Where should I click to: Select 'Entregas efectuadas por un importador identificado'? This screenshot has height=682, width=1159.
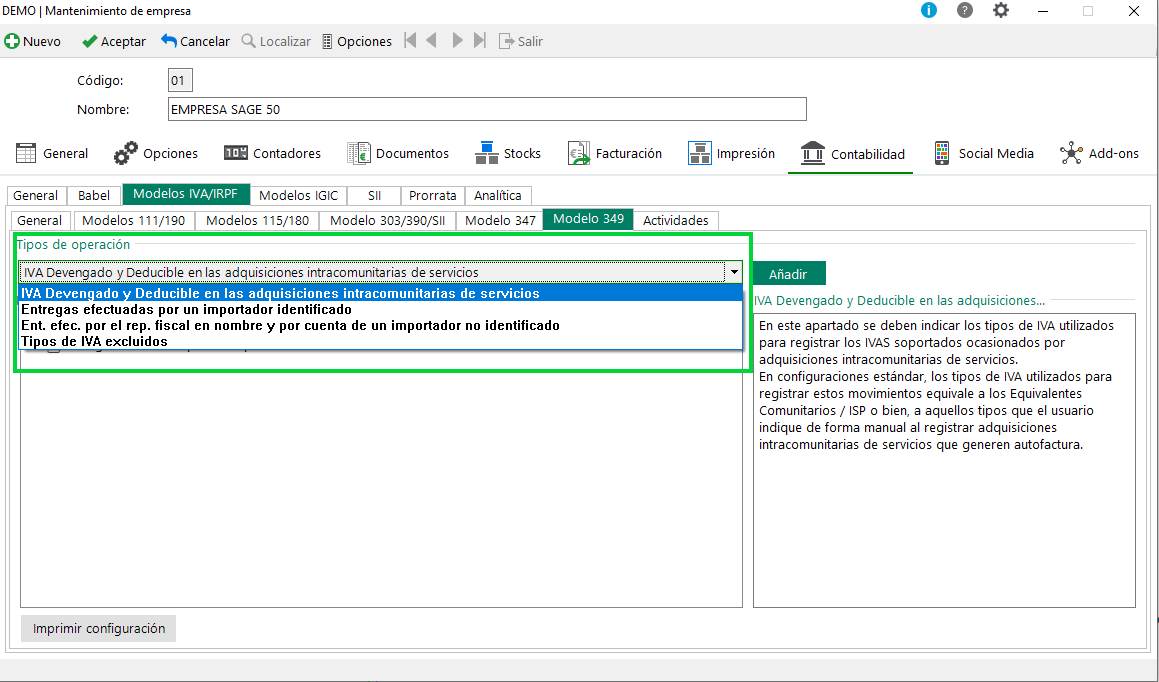pos(186,310)
